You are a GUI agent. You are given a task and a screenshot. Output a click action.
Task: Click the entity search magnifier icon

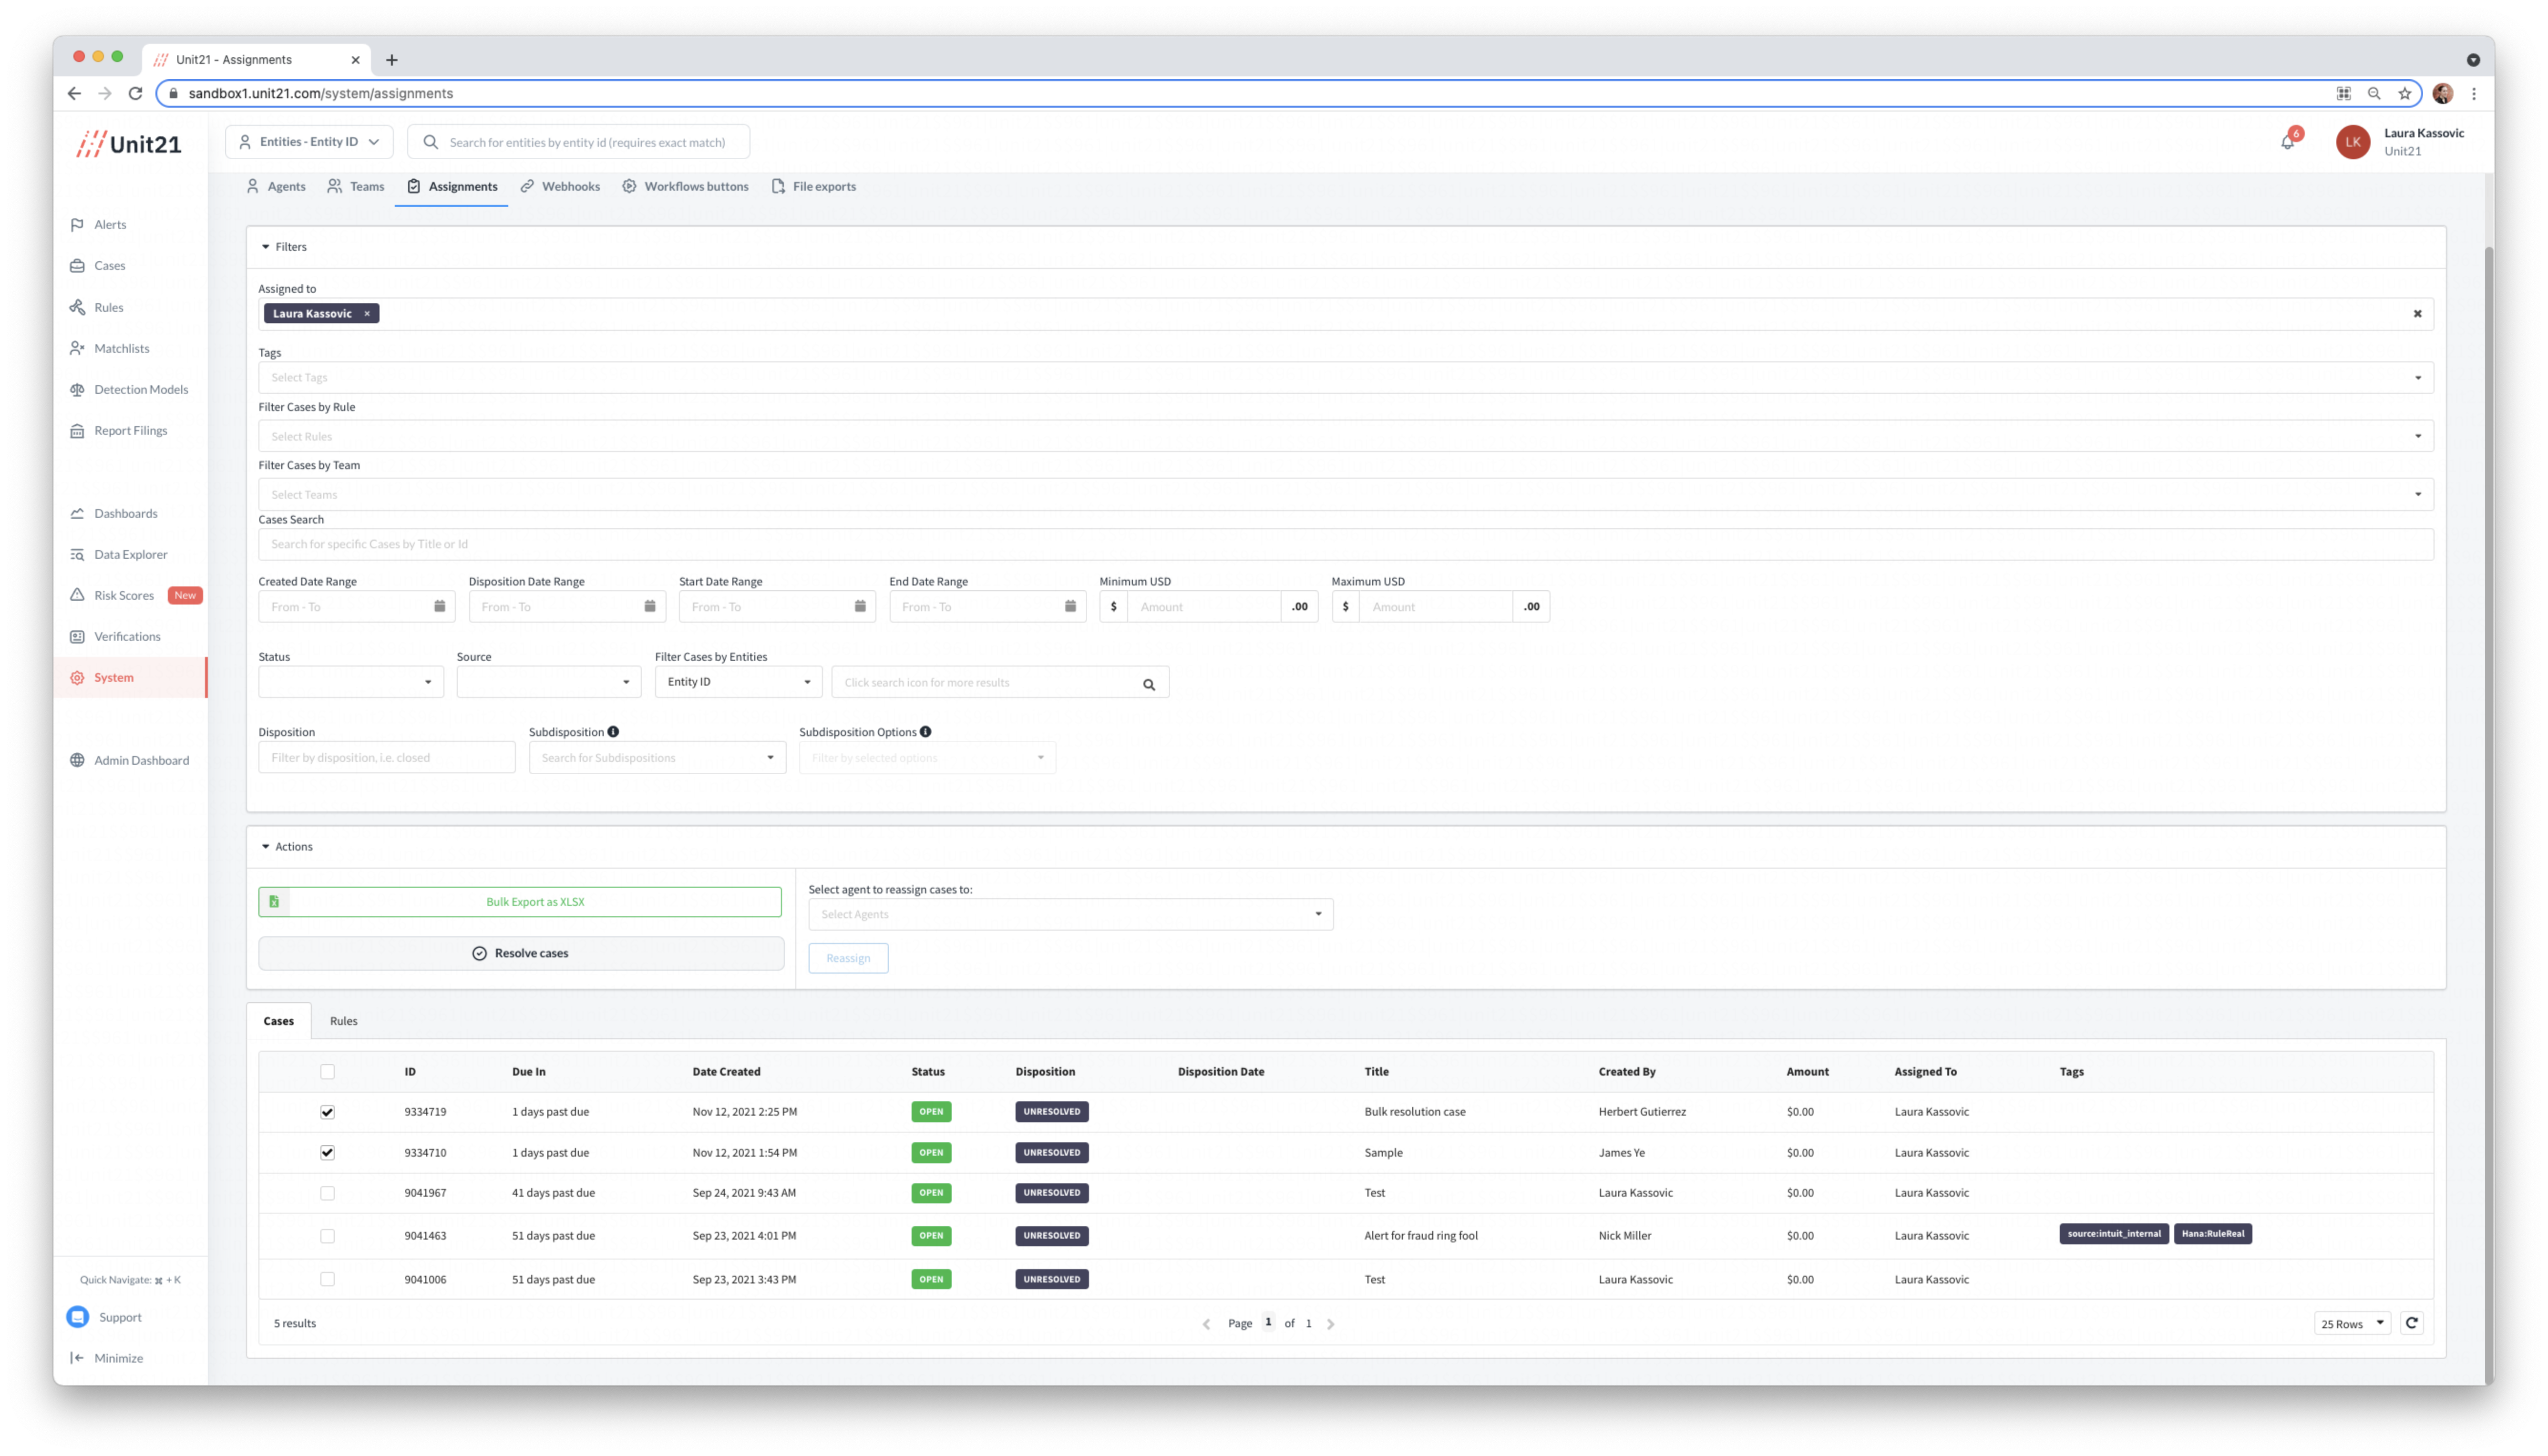1149,684
